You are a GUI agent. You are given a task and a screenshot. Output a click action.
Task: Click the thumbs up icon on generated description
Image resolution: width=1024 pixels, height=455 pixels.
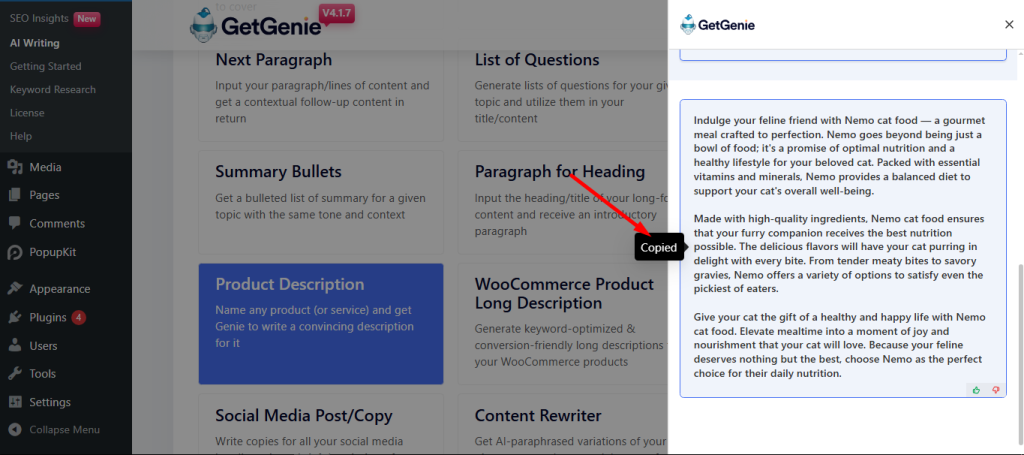976,390
